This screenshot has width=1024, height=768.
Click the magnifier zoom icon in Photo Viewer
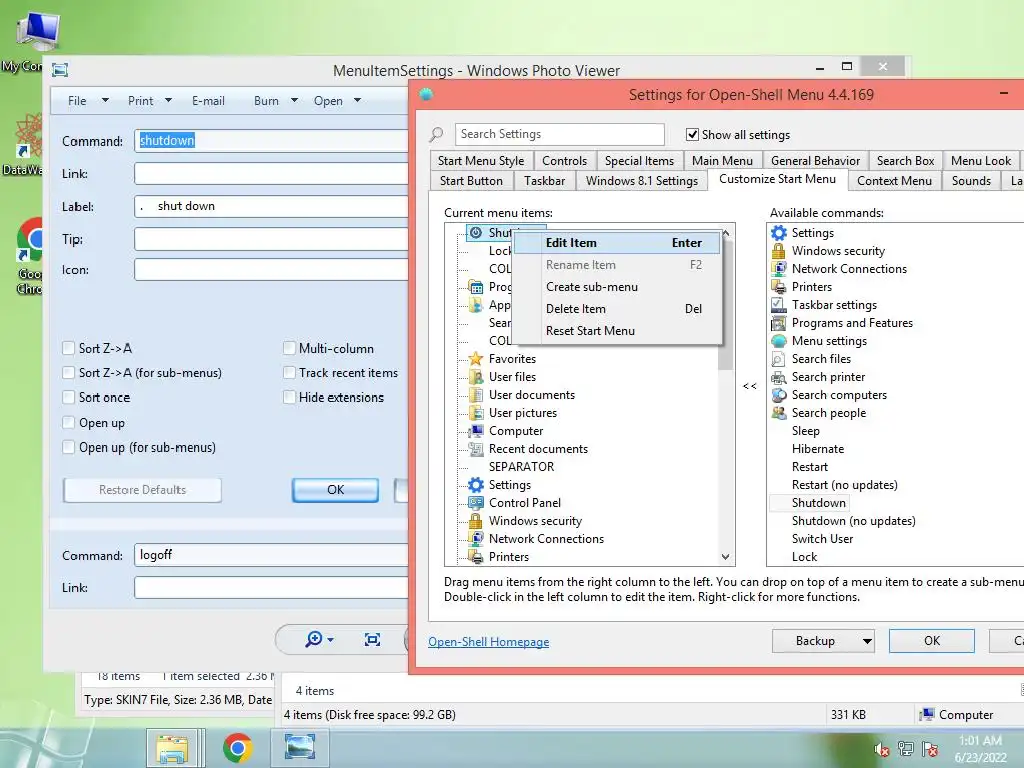coord(313,639)
